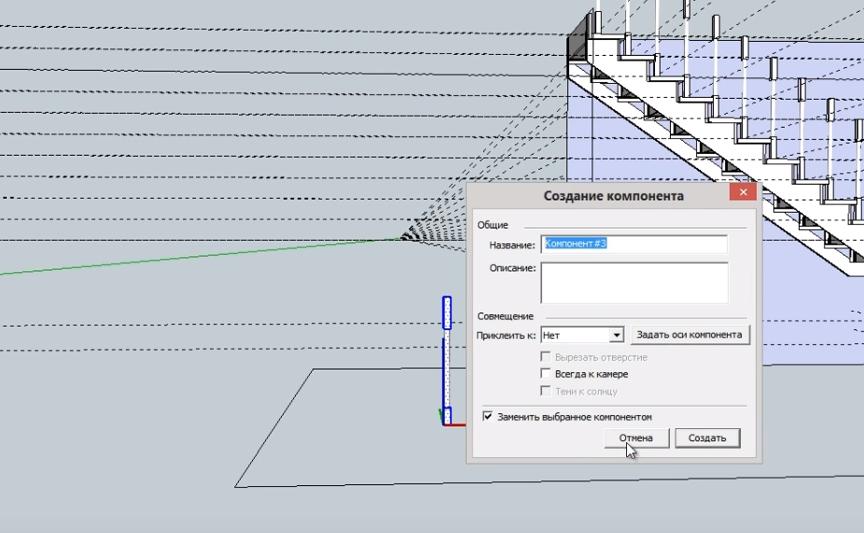
Task: Click the greyed Вырезать отверстие checkbox
Action: (545, 357)
